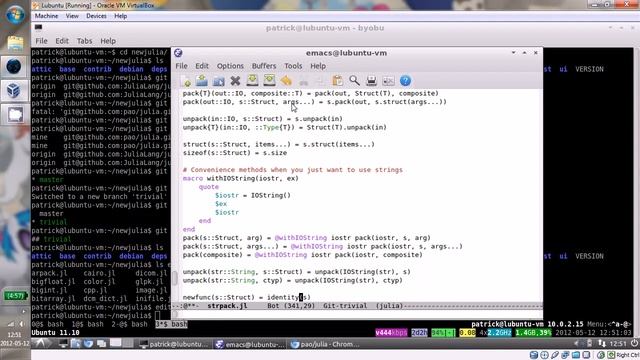Click the Paste clipboard icon in Emacs toolbar
Screen dimensions: 640x360
(x=338, y=80)
